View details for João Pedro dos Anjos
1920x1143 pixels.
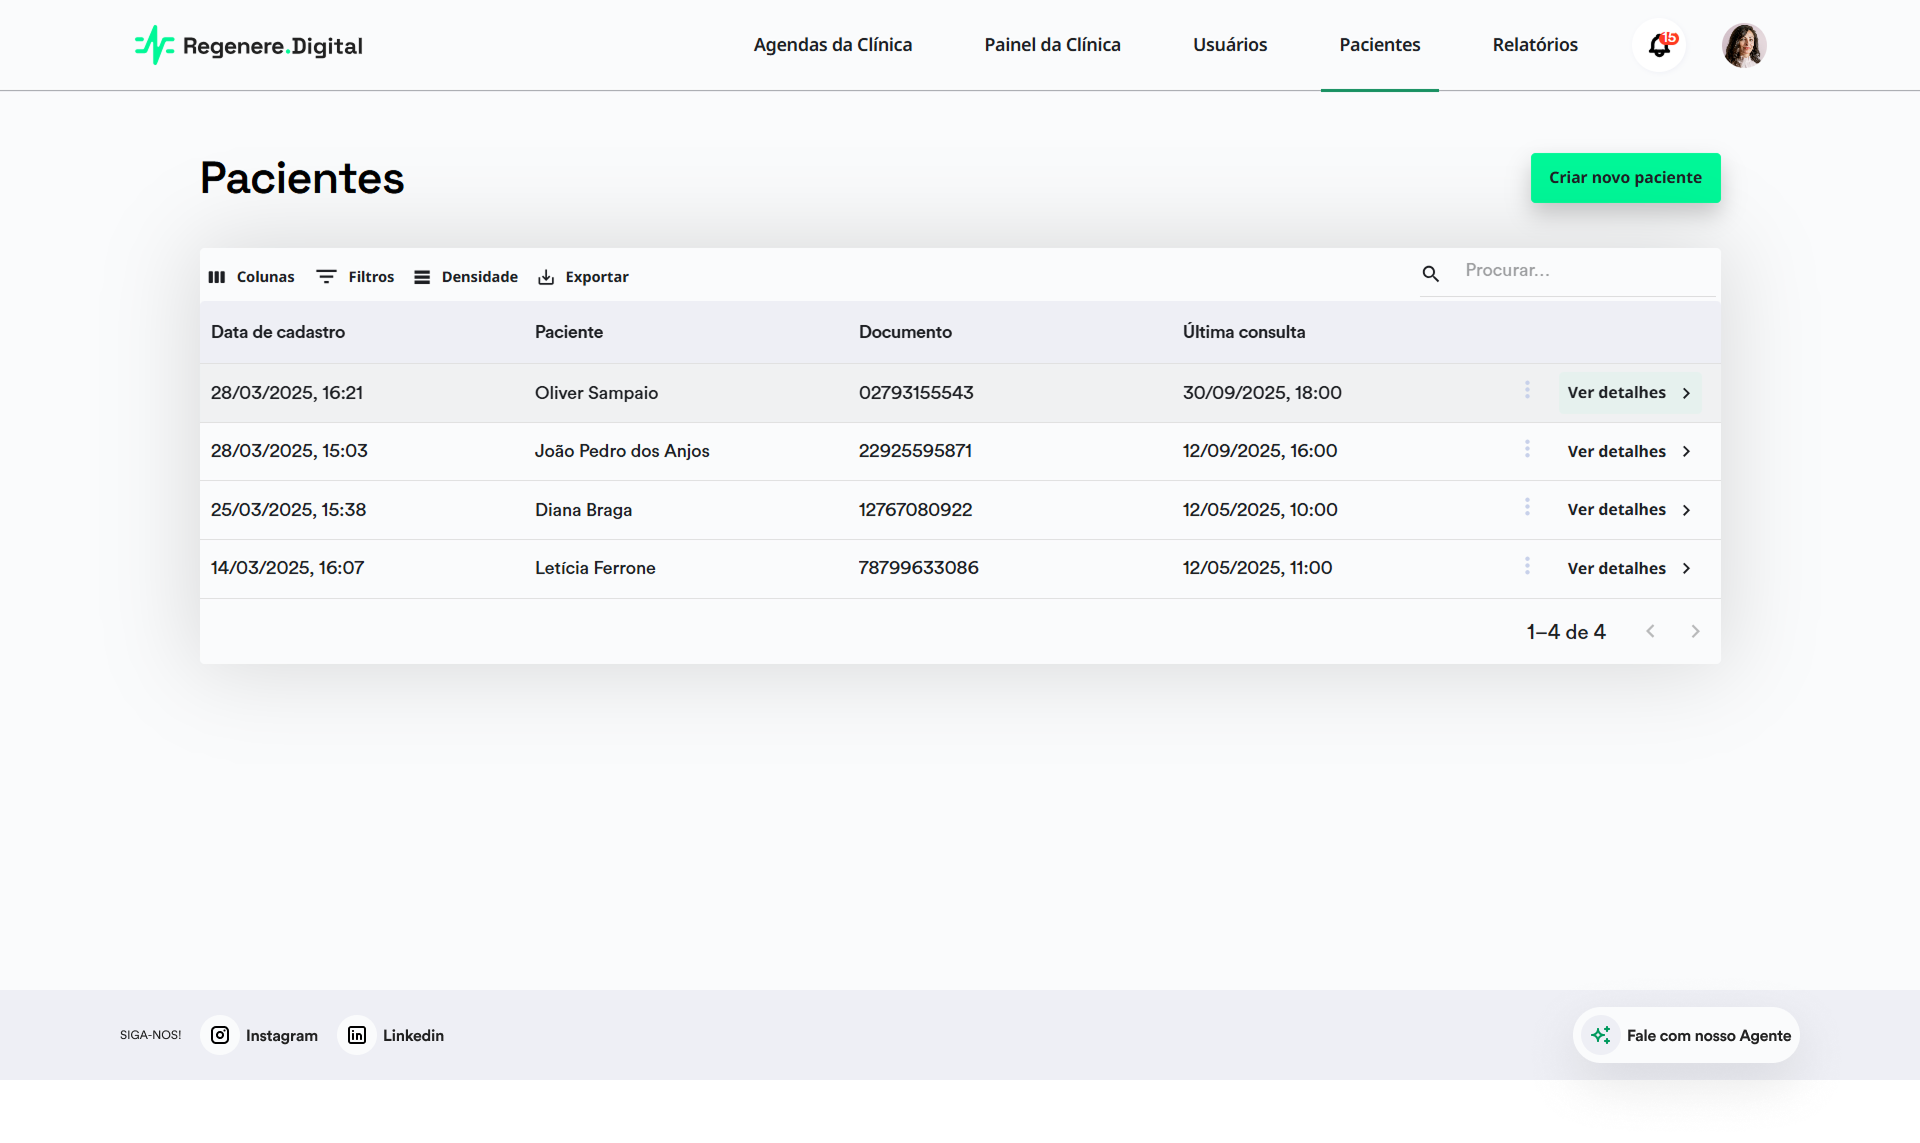(x=1628, y=451)
